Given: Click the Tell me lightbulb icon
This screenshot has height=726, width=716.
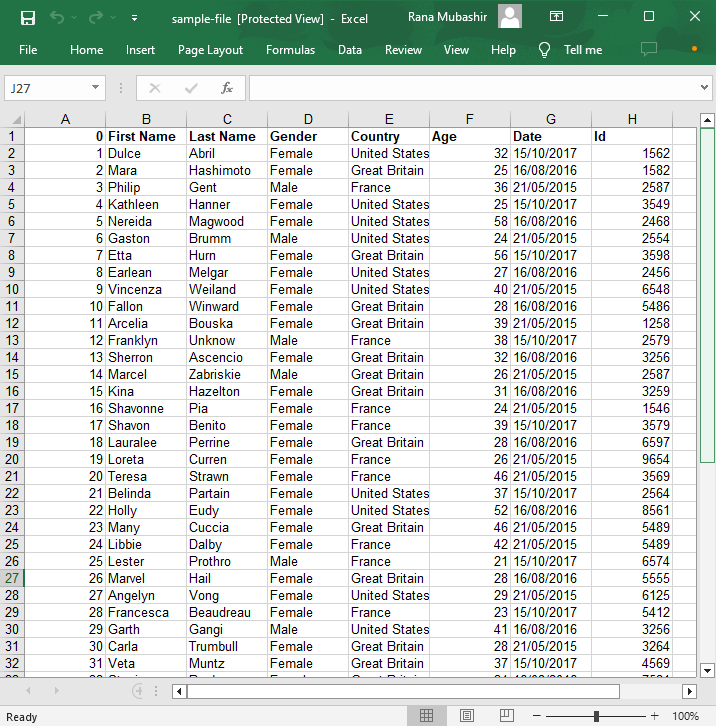Looking at the screenshot, I should click(x=545, y=50).
